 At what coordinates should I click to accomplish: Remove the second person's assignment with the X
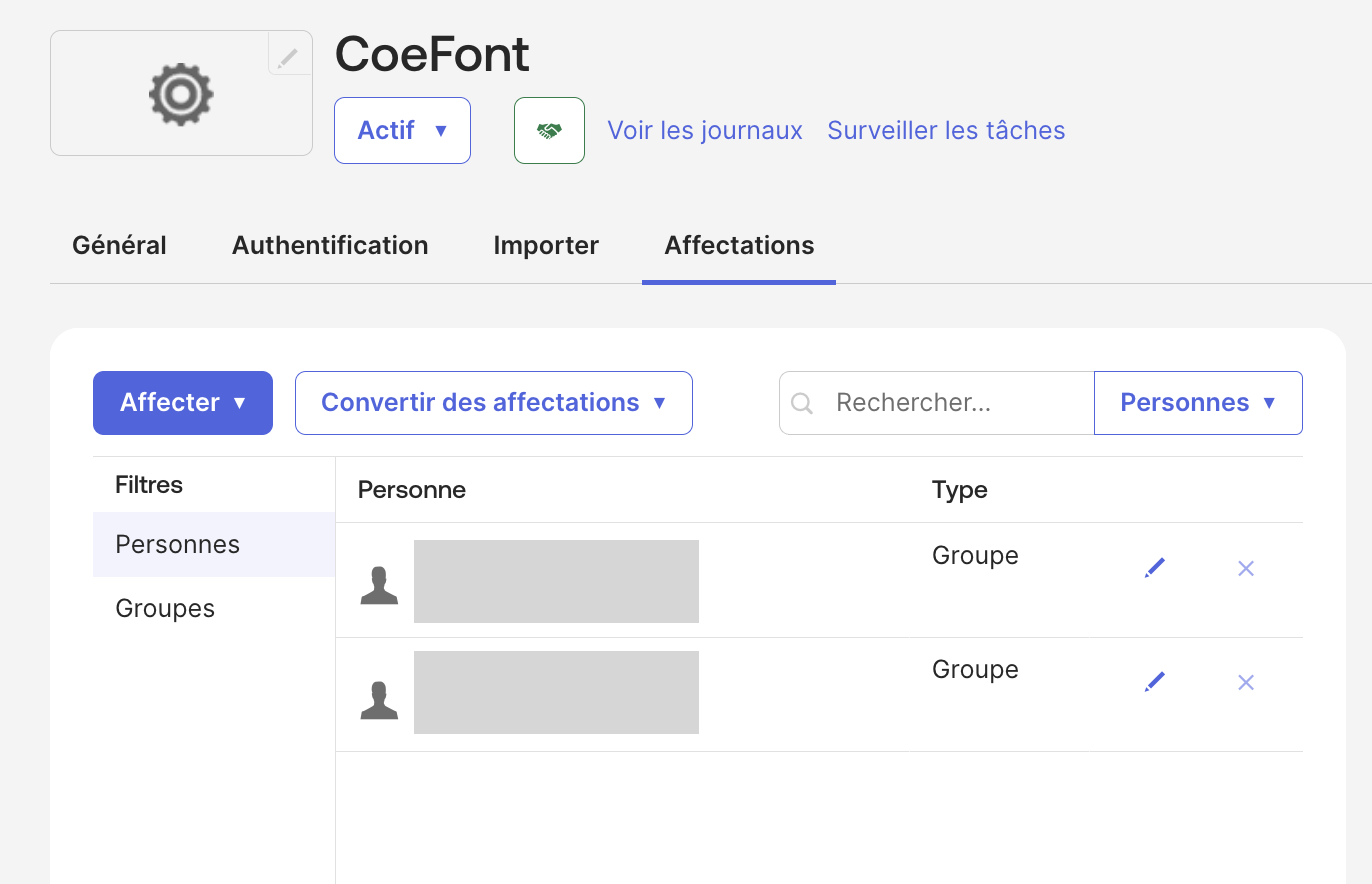(x=1246, y=682)
